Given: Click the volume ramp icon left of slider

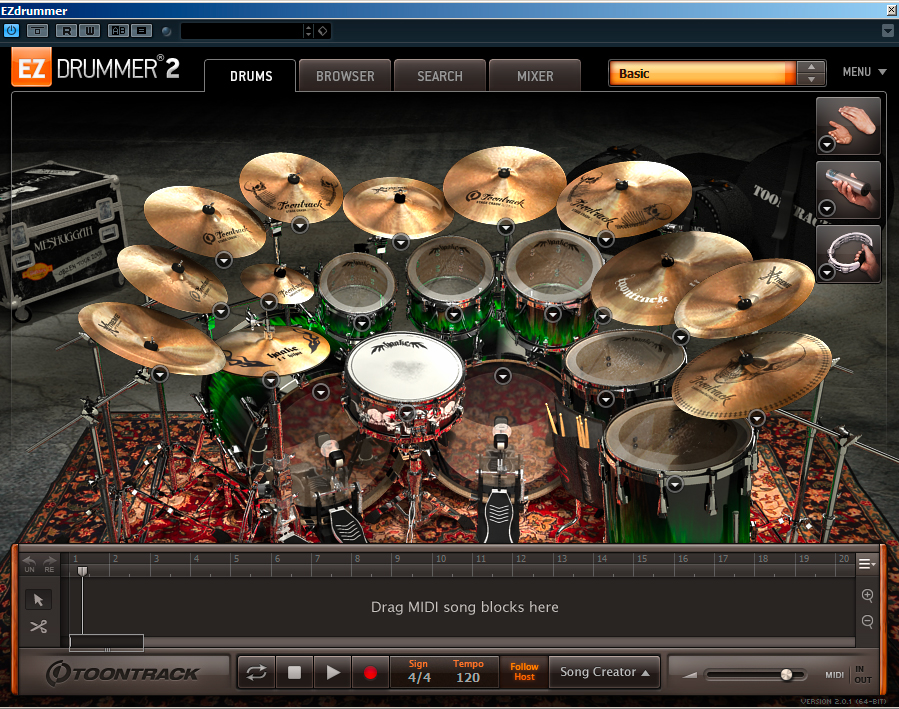Looking at the screenshot, I should coord(690,675).
